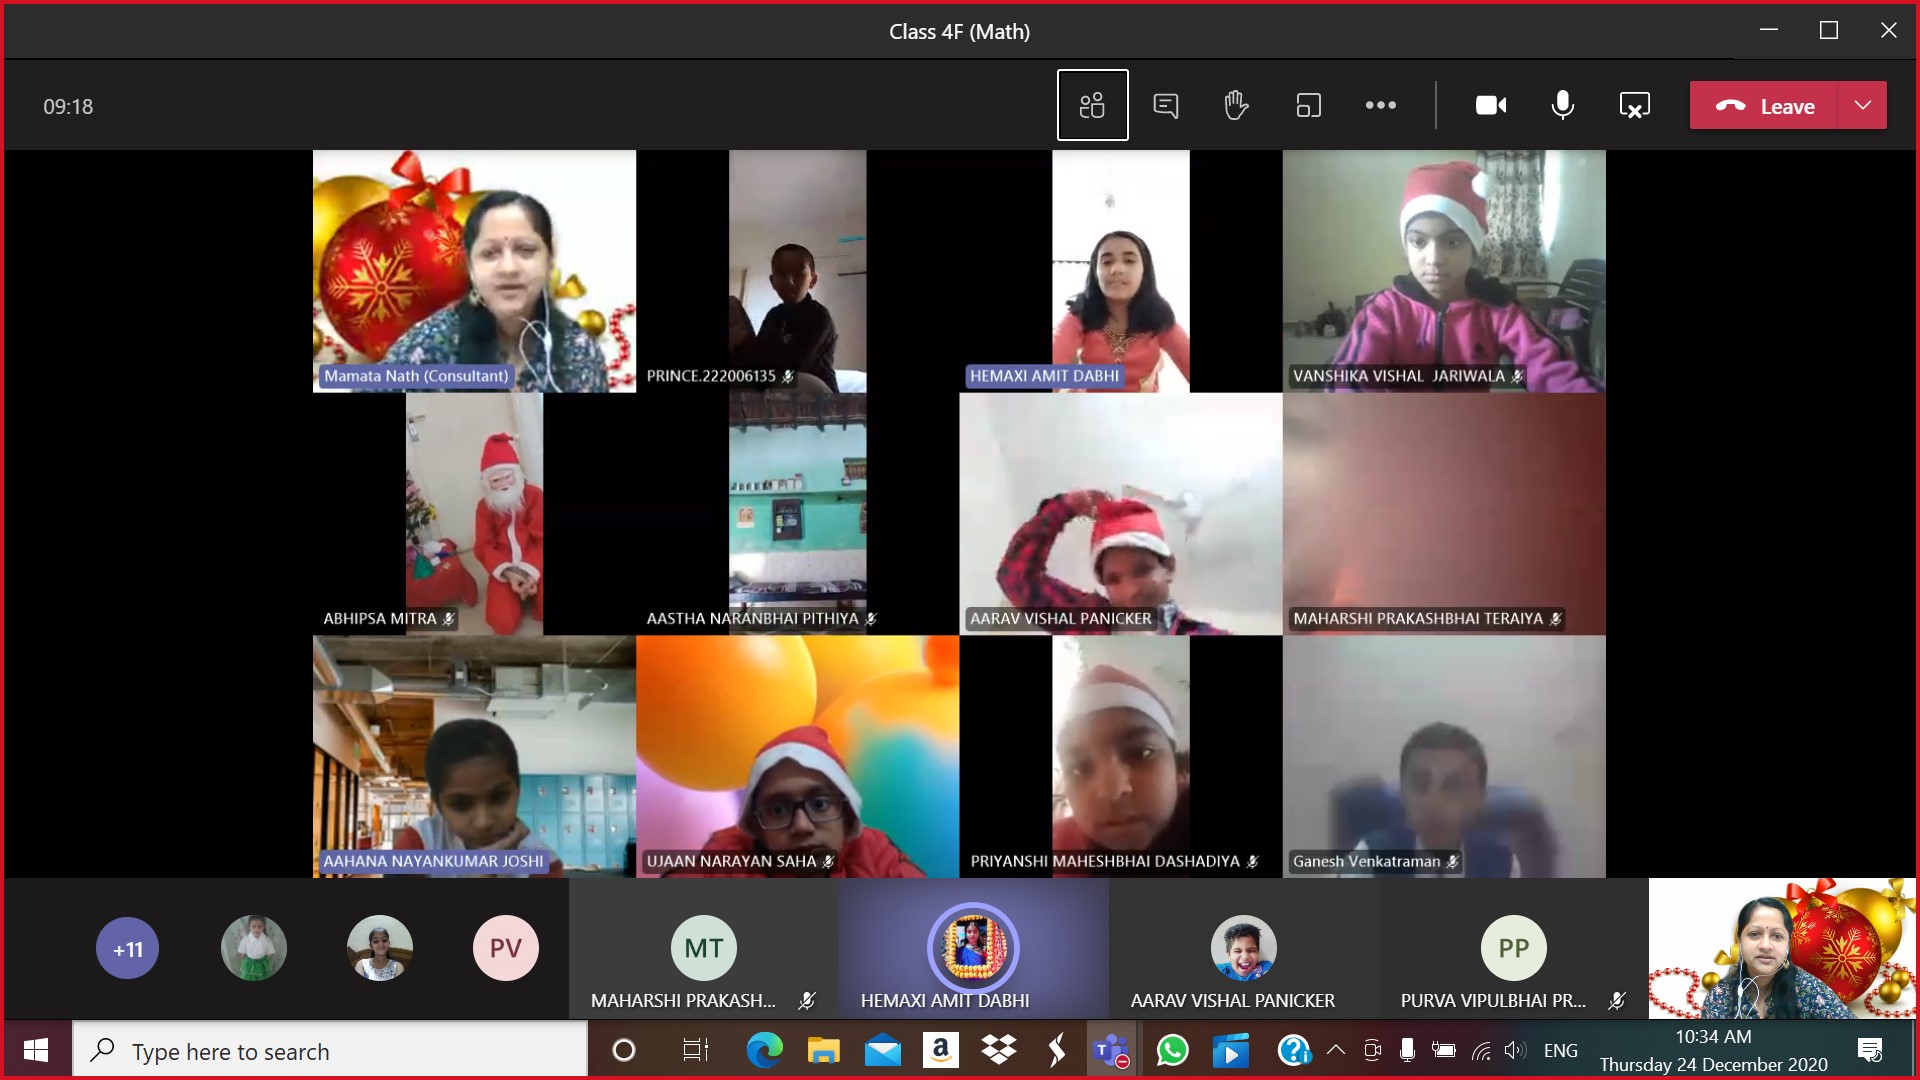
Task: Select AASTHA NARANBHAI PITHIYA video tile
Action: point(797,514)
